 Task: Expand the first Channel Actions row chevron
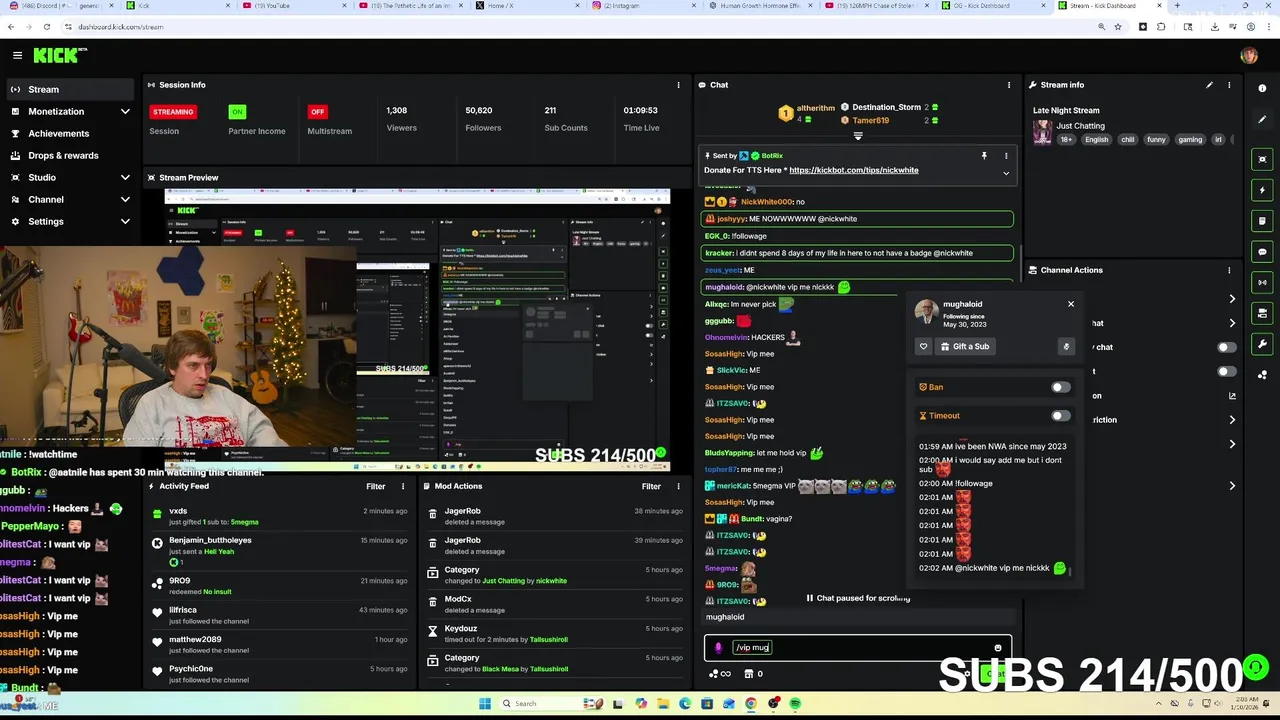[1232, 299]
